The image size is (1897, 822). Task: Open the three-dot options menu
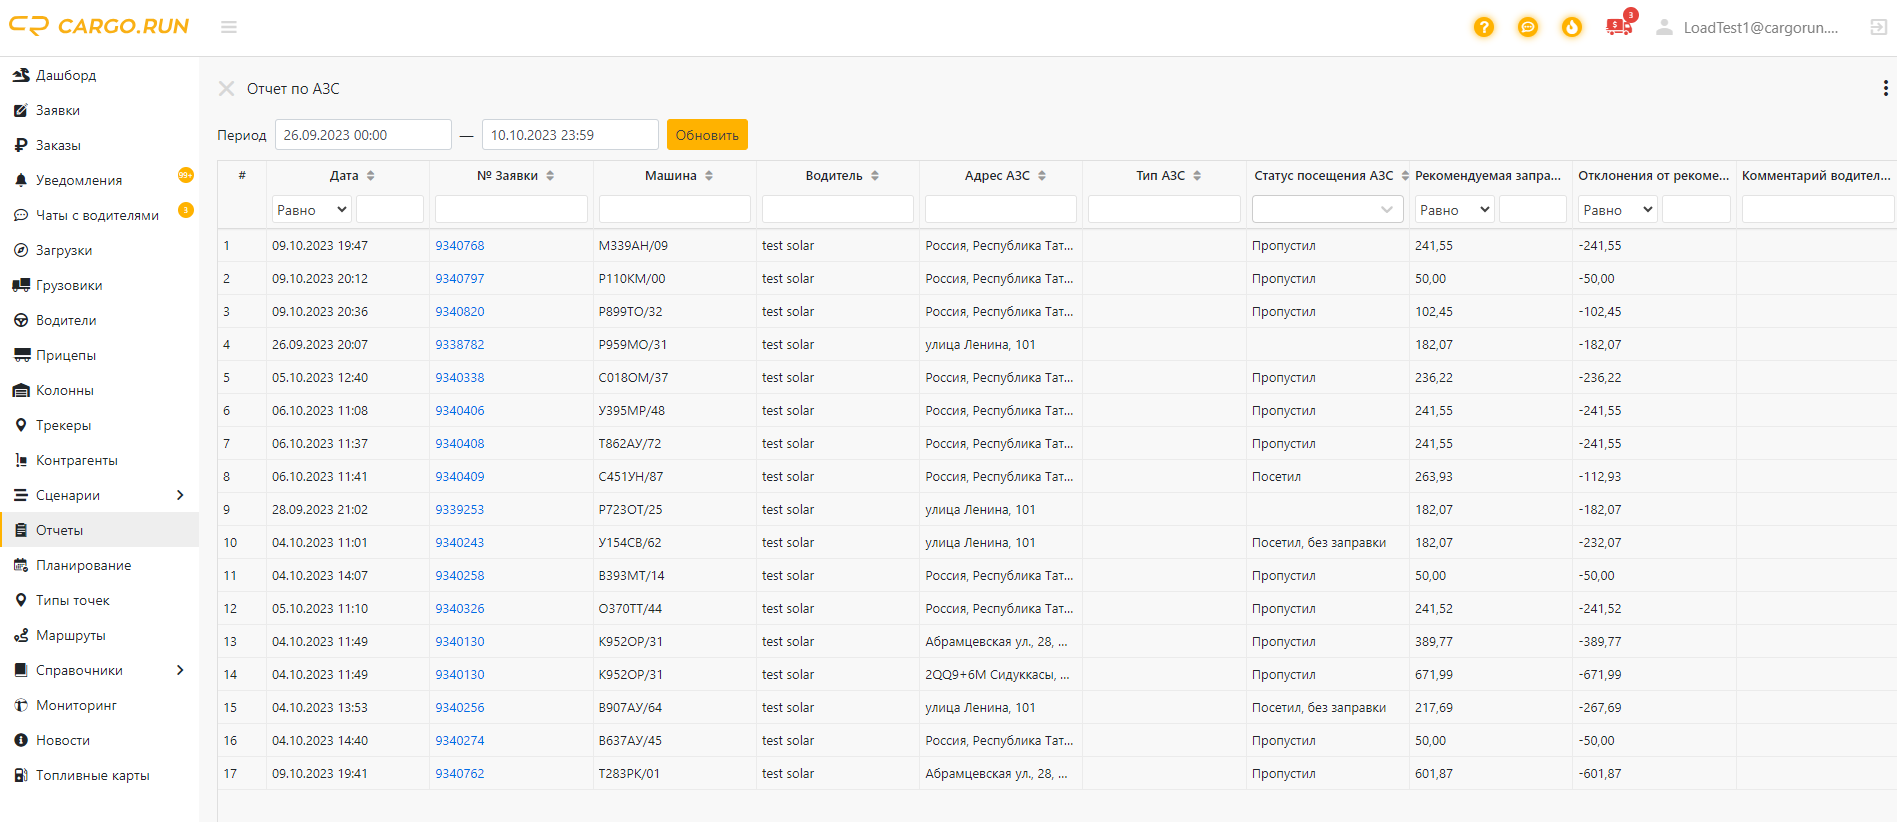tap(1885, 89)
